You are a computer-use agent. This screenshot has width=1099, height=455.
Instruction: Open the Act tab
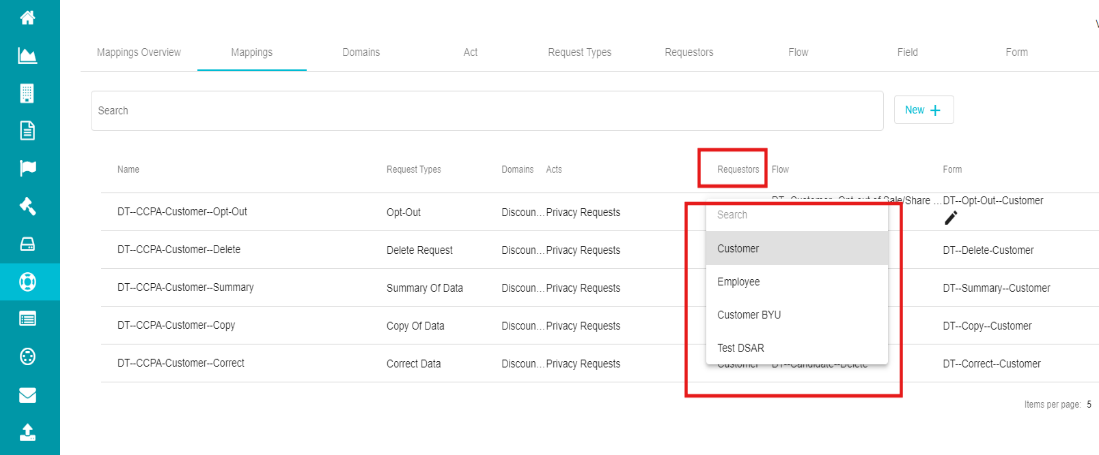click(470, 53)
